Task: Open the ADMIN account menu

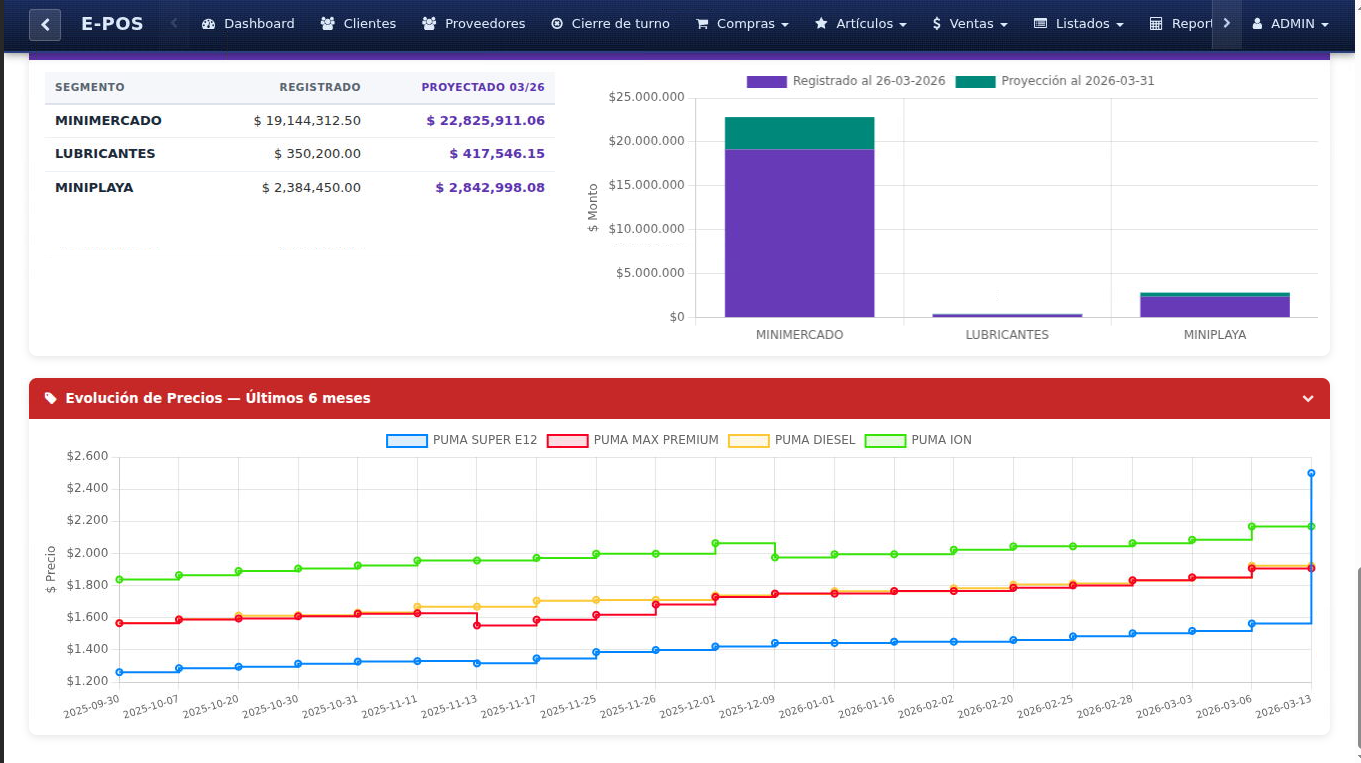Action: coord(1293,24)
